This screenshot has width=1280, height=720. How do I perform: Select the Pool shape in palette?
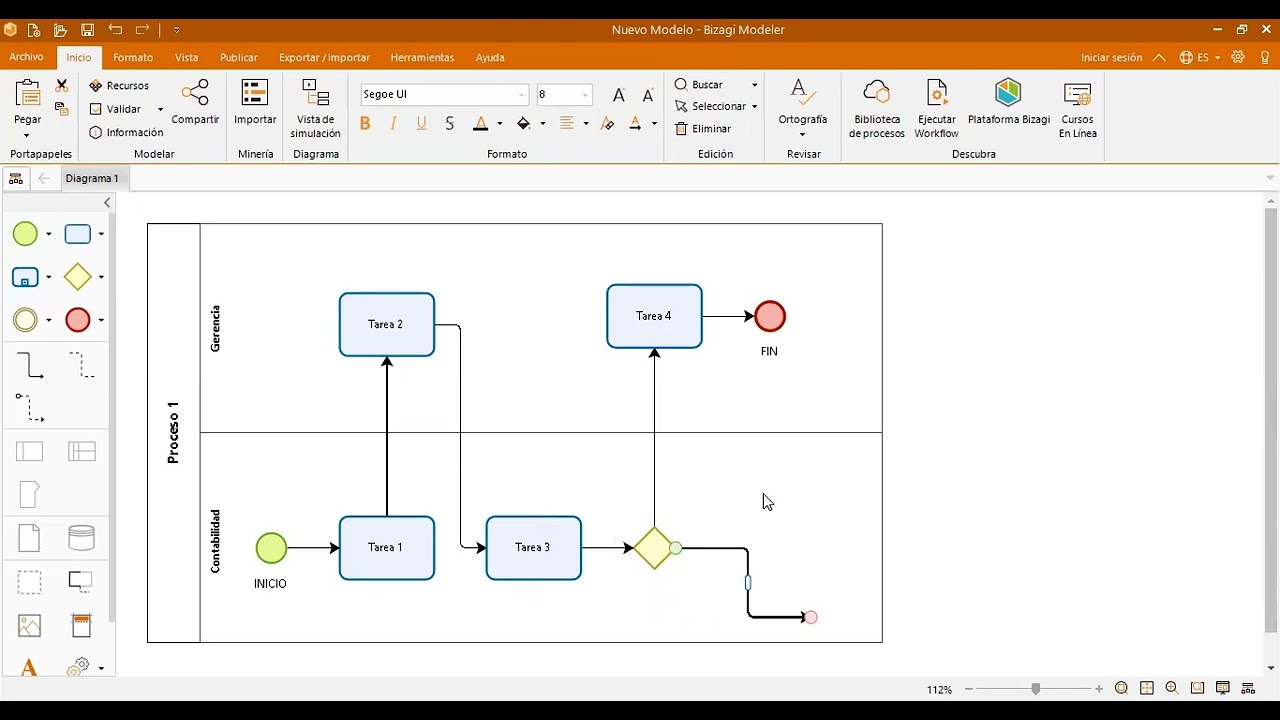[30, 452]
